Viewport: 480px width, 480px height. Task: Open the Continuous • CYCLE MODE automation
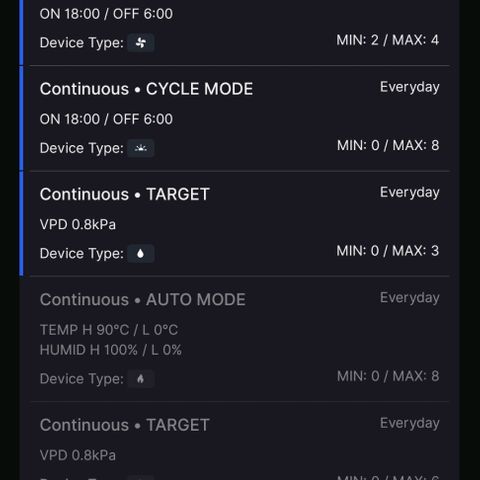[x=239, y=118]
